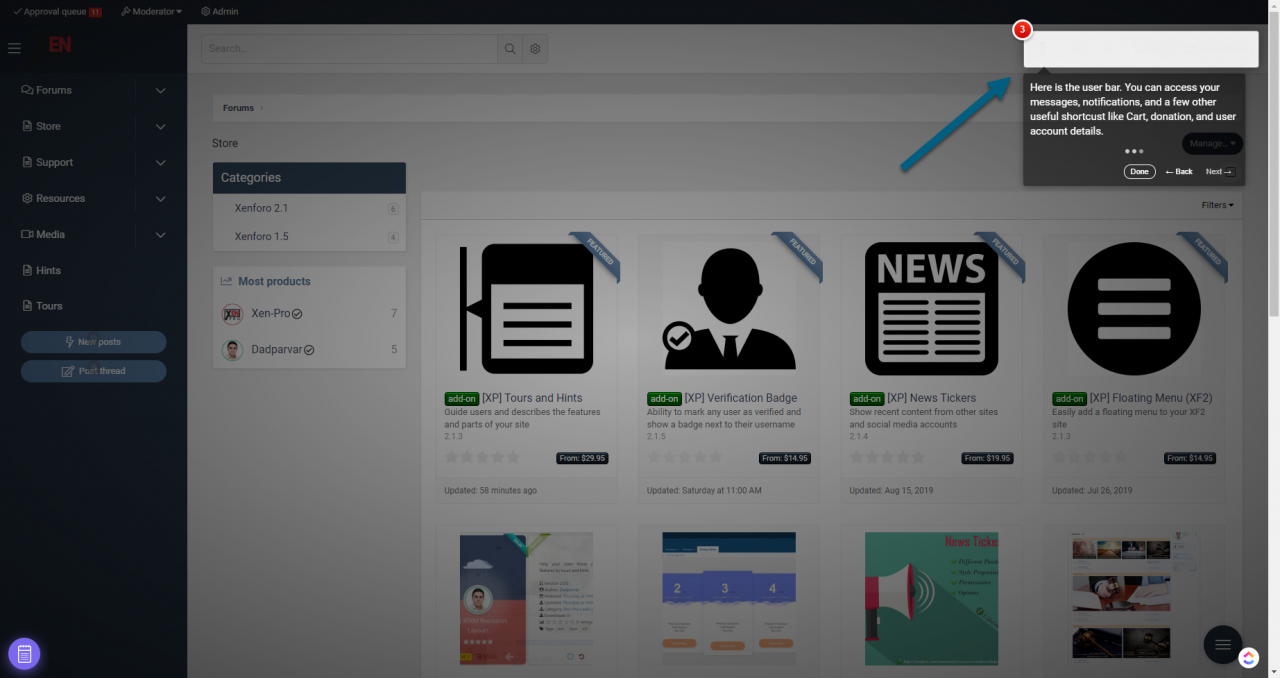
Task: Open the Filters dropdown
Action: coord(1217,205)
